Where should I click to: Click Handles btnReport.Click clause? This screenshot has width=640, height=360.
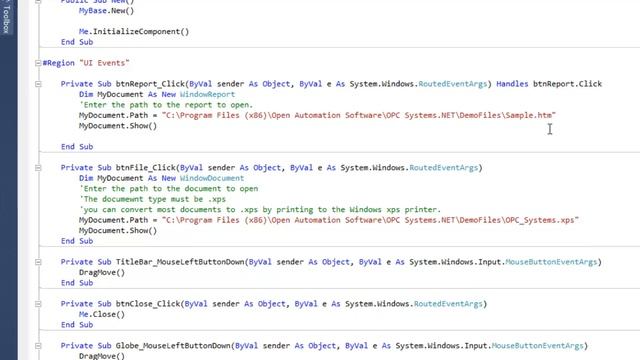tap(549, 84)
